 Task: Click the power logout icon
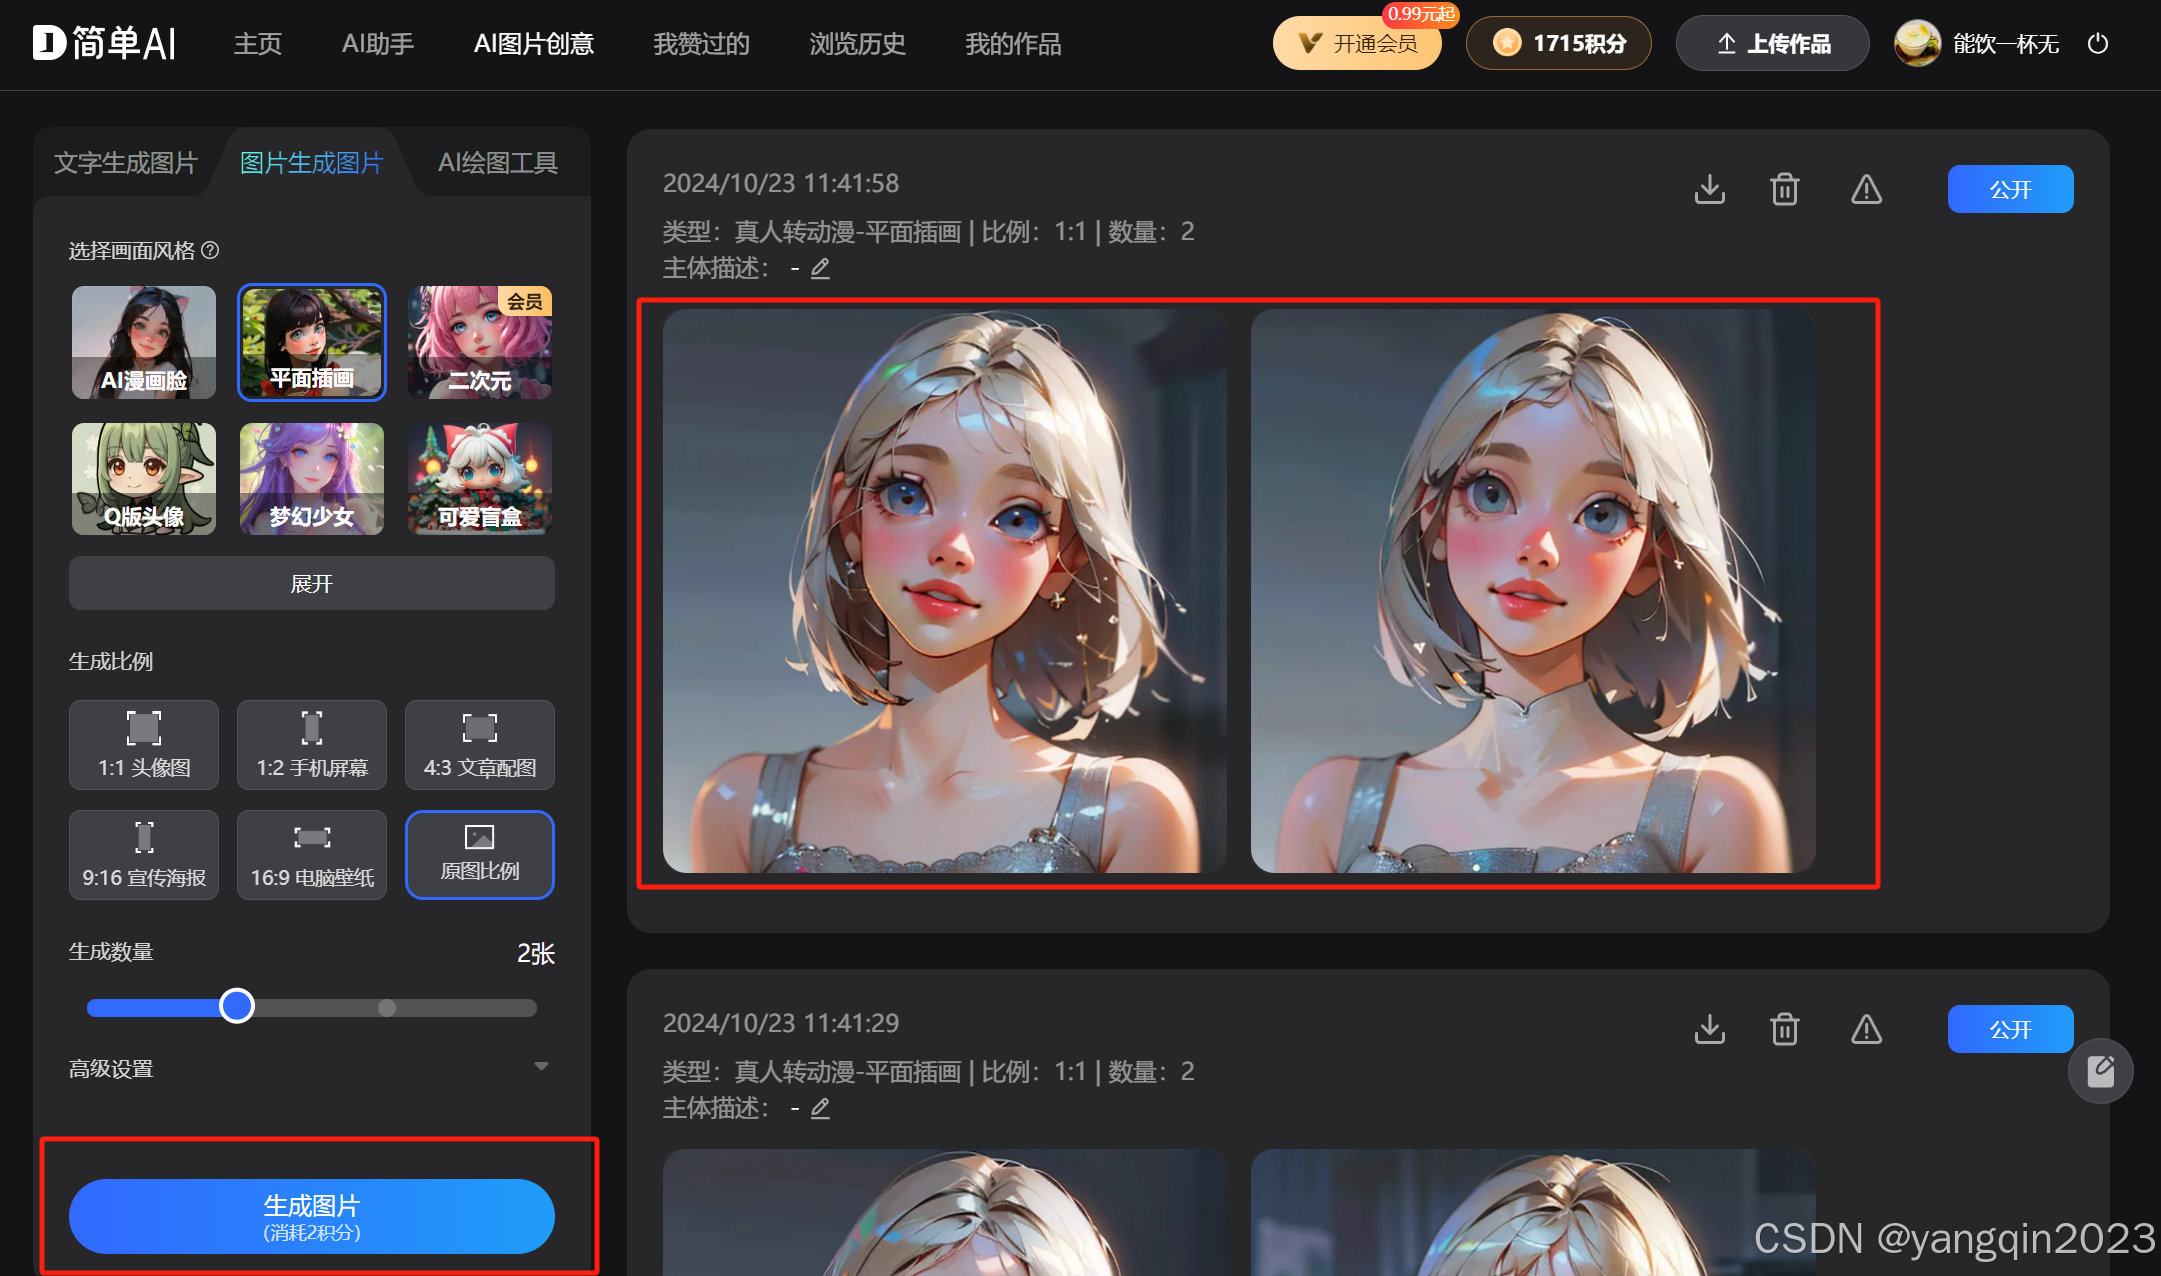(2098, 44)
